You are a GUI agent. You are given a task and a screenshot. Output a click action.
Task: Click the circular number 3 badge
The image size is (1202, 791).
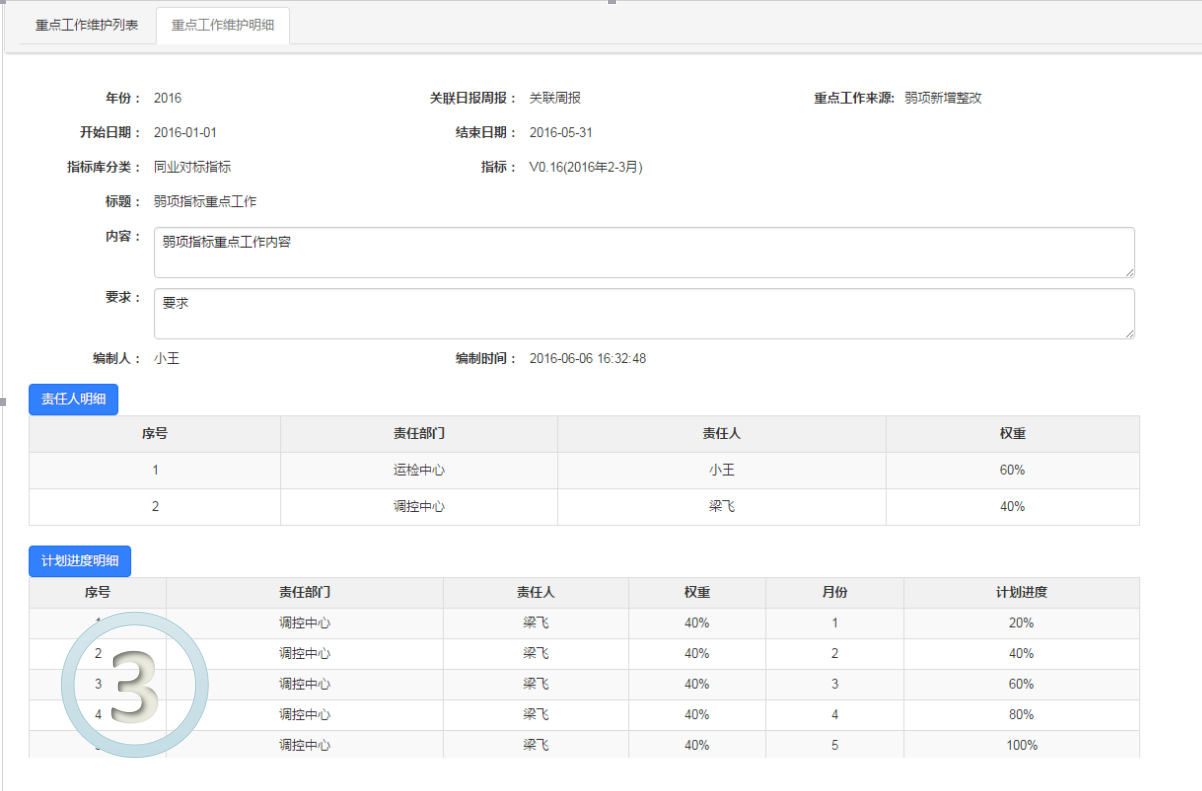135,684
